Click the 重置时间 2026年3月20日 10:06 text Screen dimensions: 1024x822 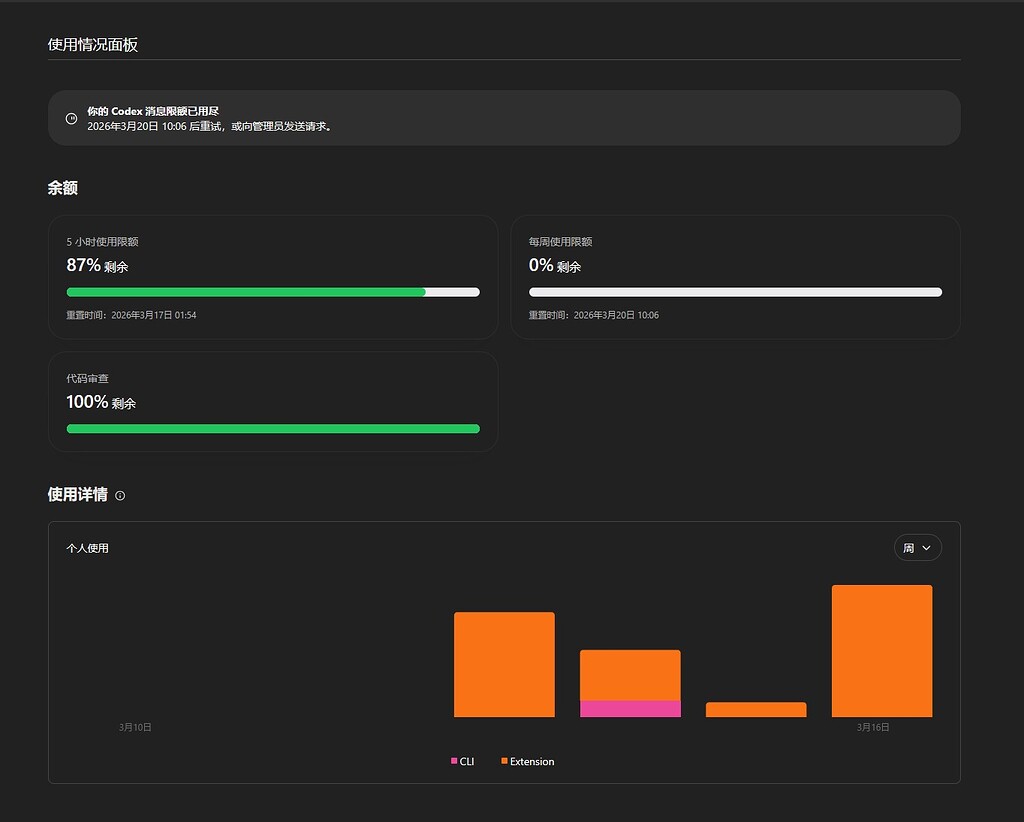pyautogui.click(x=594, y=315)
